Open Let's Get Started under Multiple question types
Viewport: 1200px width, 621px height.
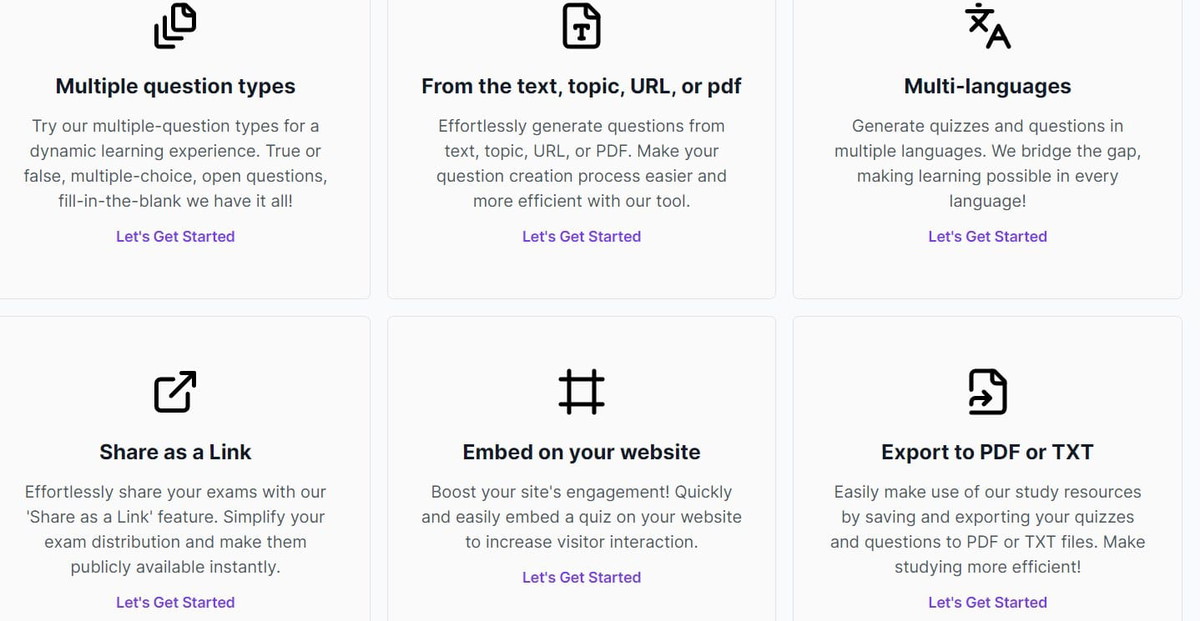pyautogui.click(x=175, y=237)
